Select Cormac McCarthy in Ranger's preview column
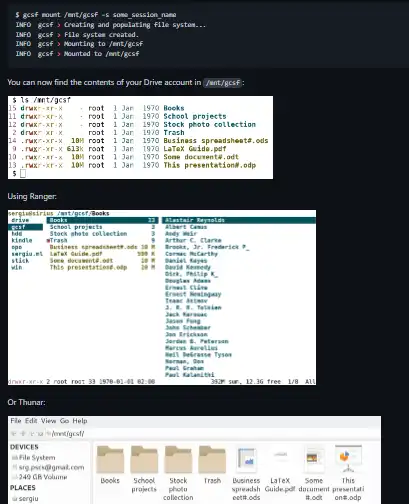This screenshot has height=504, width=409. pos(191,254)
